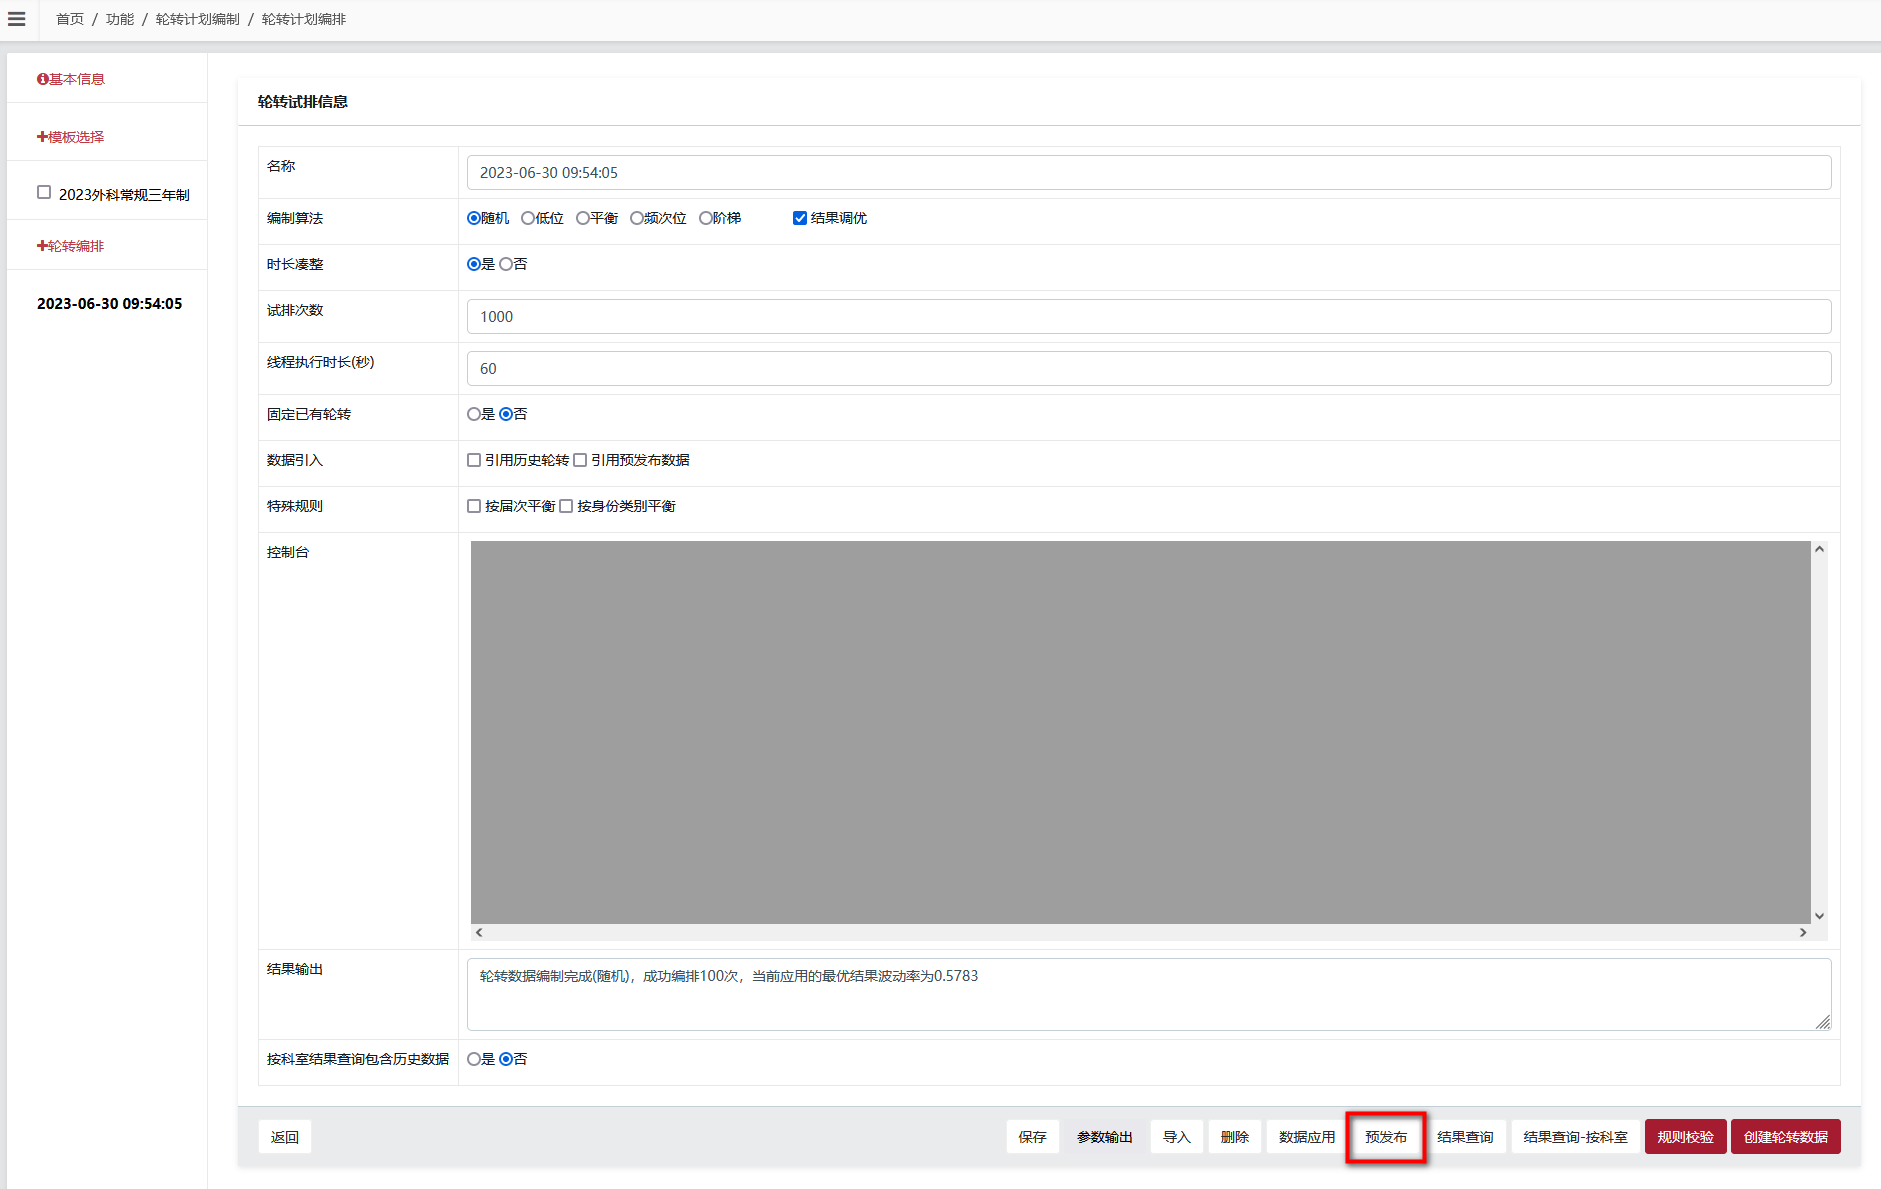This screenshot has width=1881, height=1189.
Task: Click the 预发布 button
Action: point(1386,1137)
